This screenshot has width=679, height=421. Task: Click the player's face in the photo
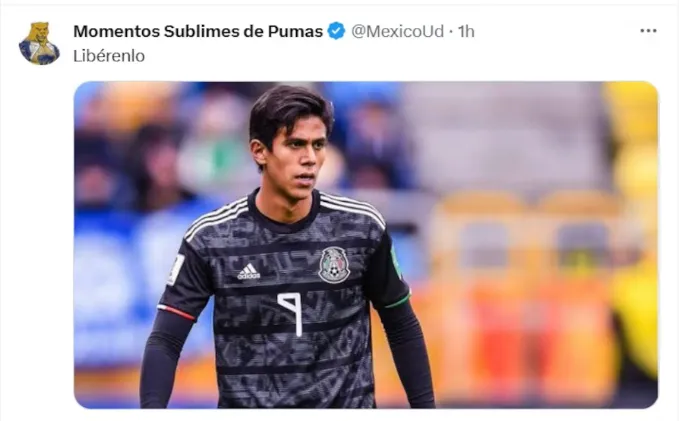tap(298, 162)
